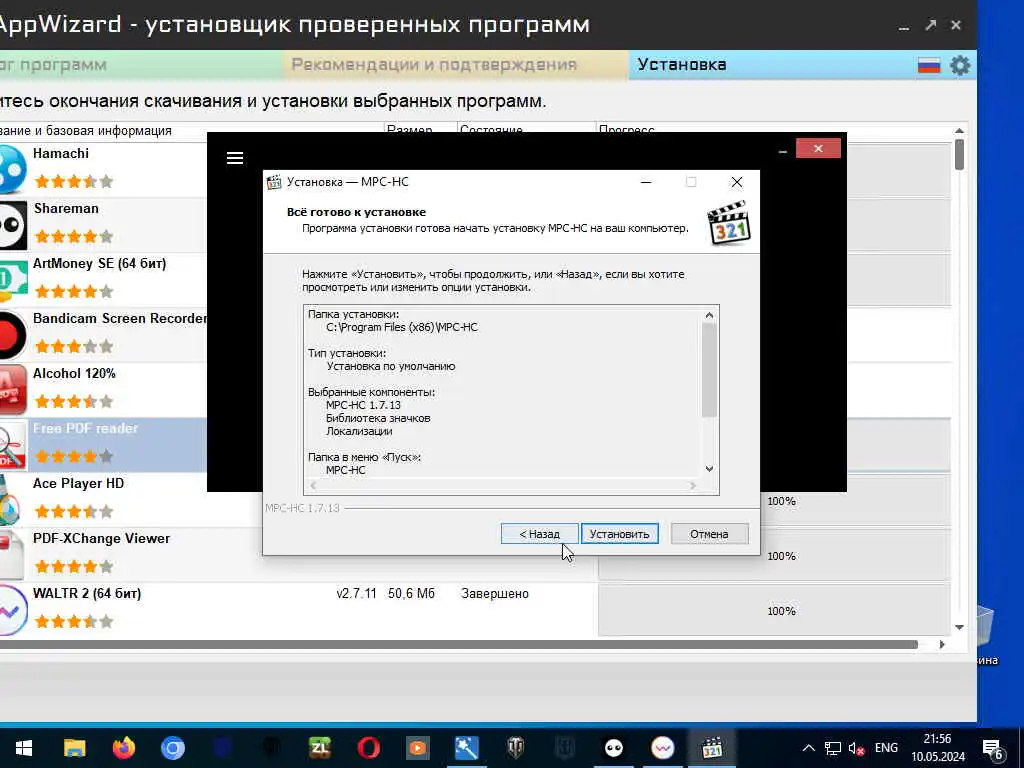Screen dimensions: 1024x768
Task: Click the Shareman app icon
Action: tap(12, 225)
